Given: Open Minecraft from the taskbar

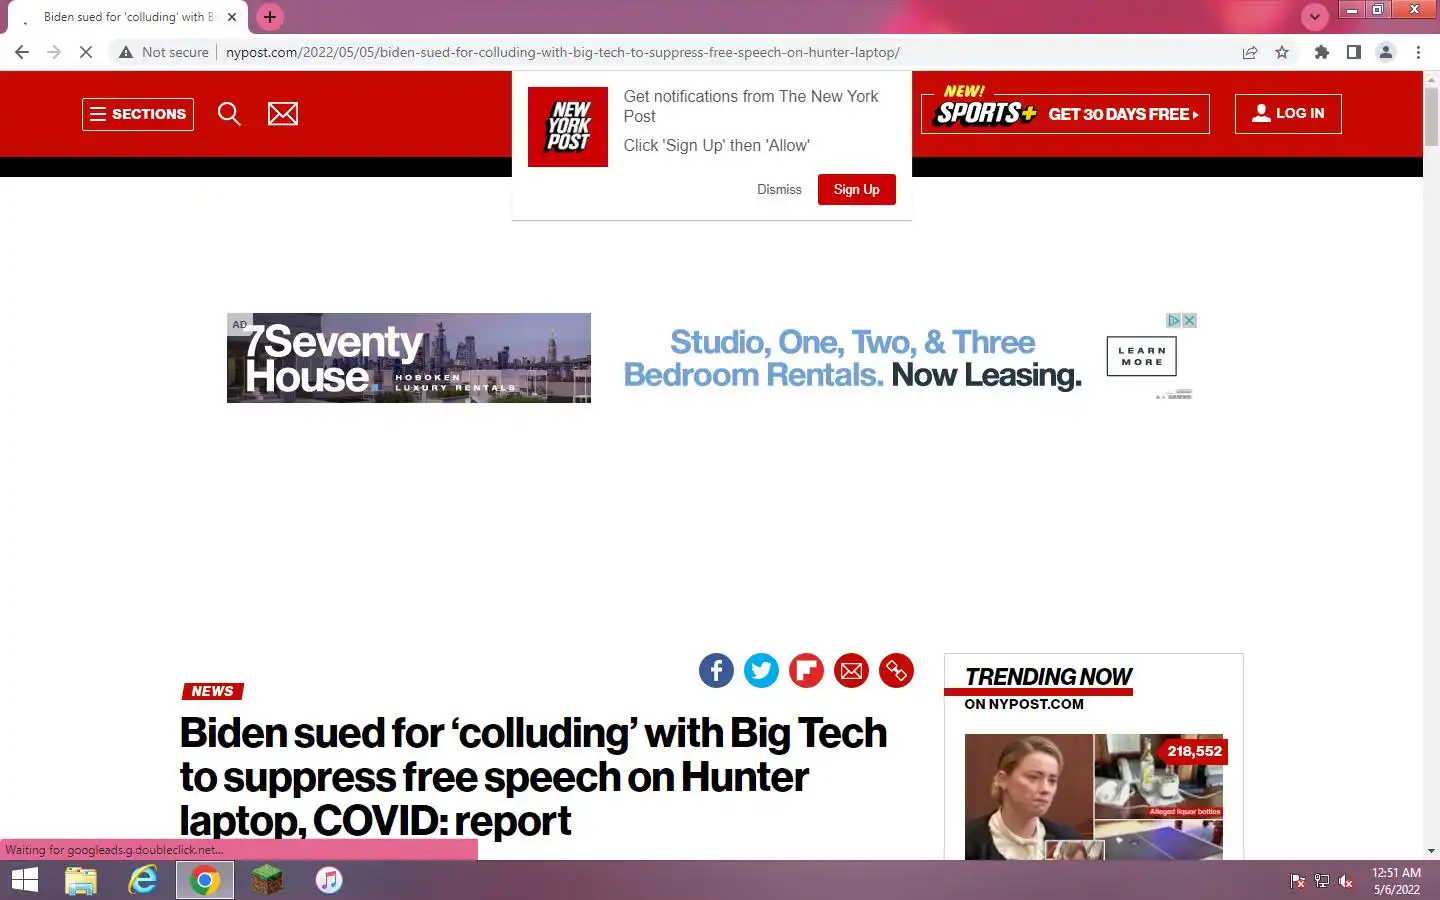Looking at the screenshot, I should (x=267, y=880).
